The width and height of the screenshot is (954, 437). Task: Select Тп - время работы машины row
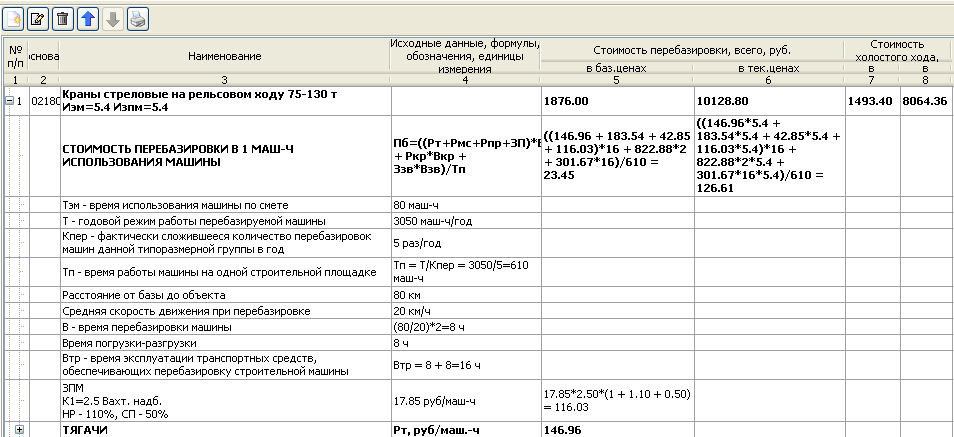pyautogui.click(x=225, y=272)
